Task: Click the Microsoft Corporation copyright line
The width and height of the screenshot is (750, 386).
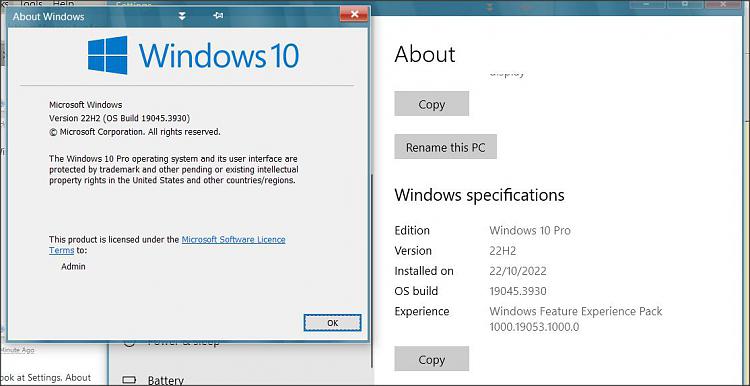Action: [x=135, y=132]
